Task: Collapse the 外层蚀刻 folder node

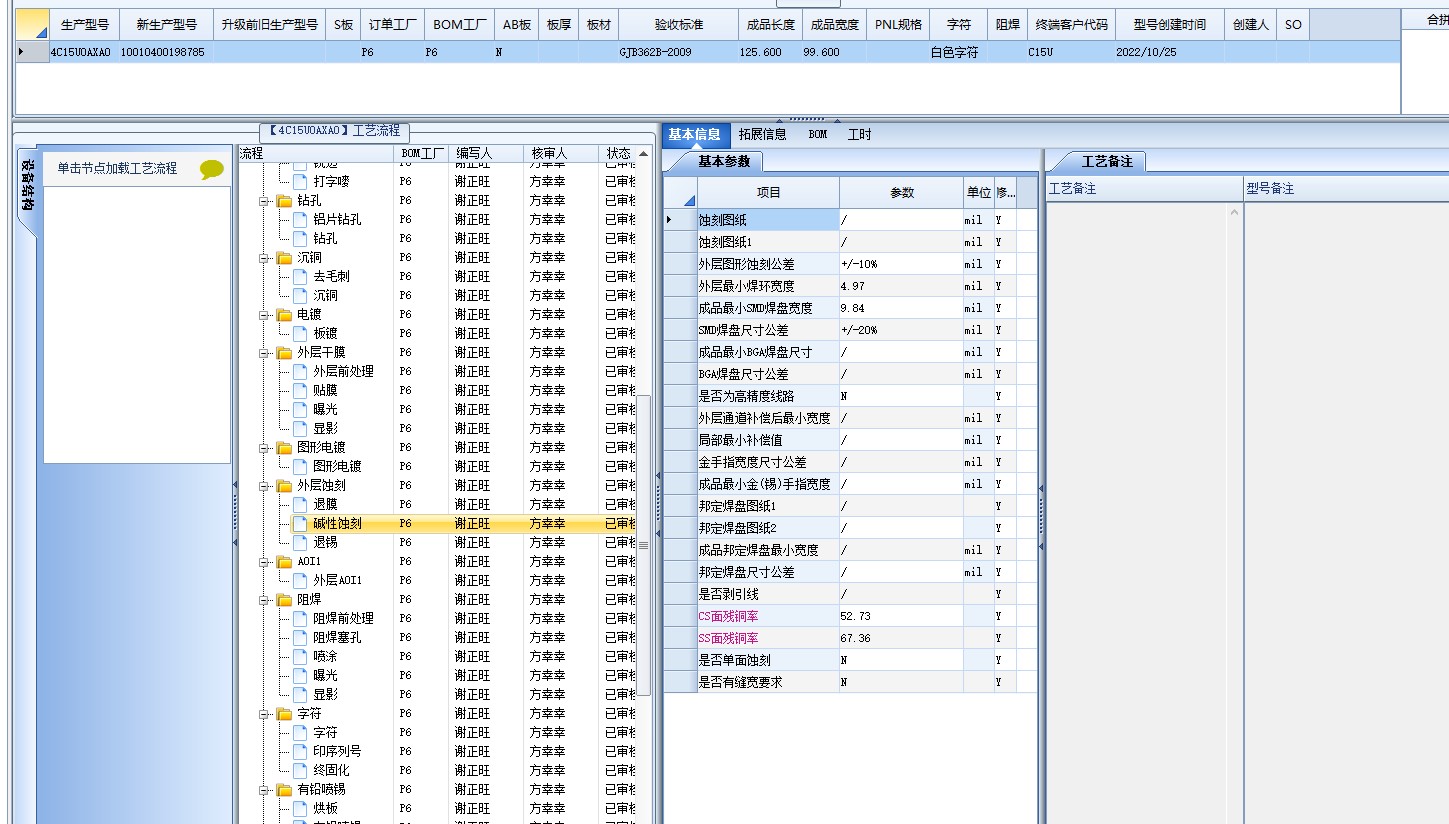Action: point(266,485)
